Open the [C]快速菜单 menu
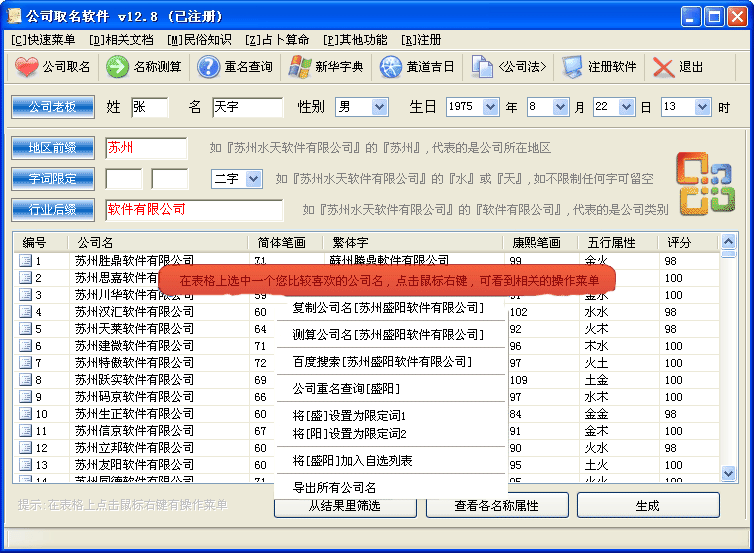Image resolution: width=754 pixels, height=553 pixels. tap(43, 40)
